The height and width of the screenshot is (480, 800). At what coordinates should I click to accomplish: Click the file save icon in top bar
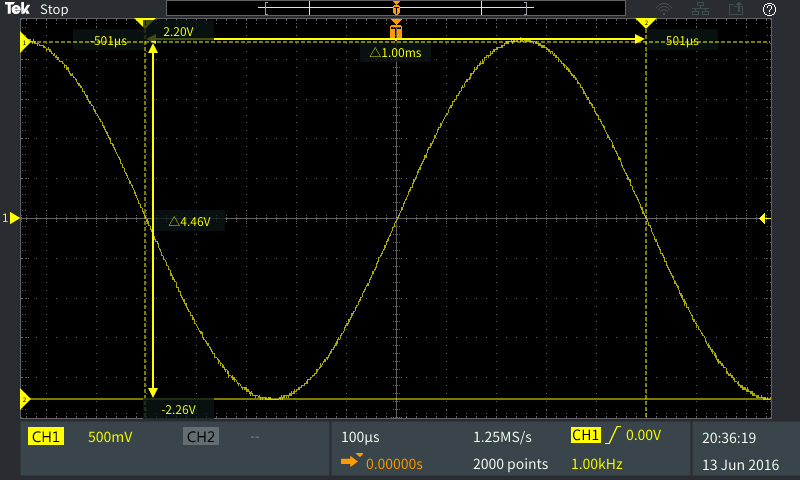pos(738,9)
